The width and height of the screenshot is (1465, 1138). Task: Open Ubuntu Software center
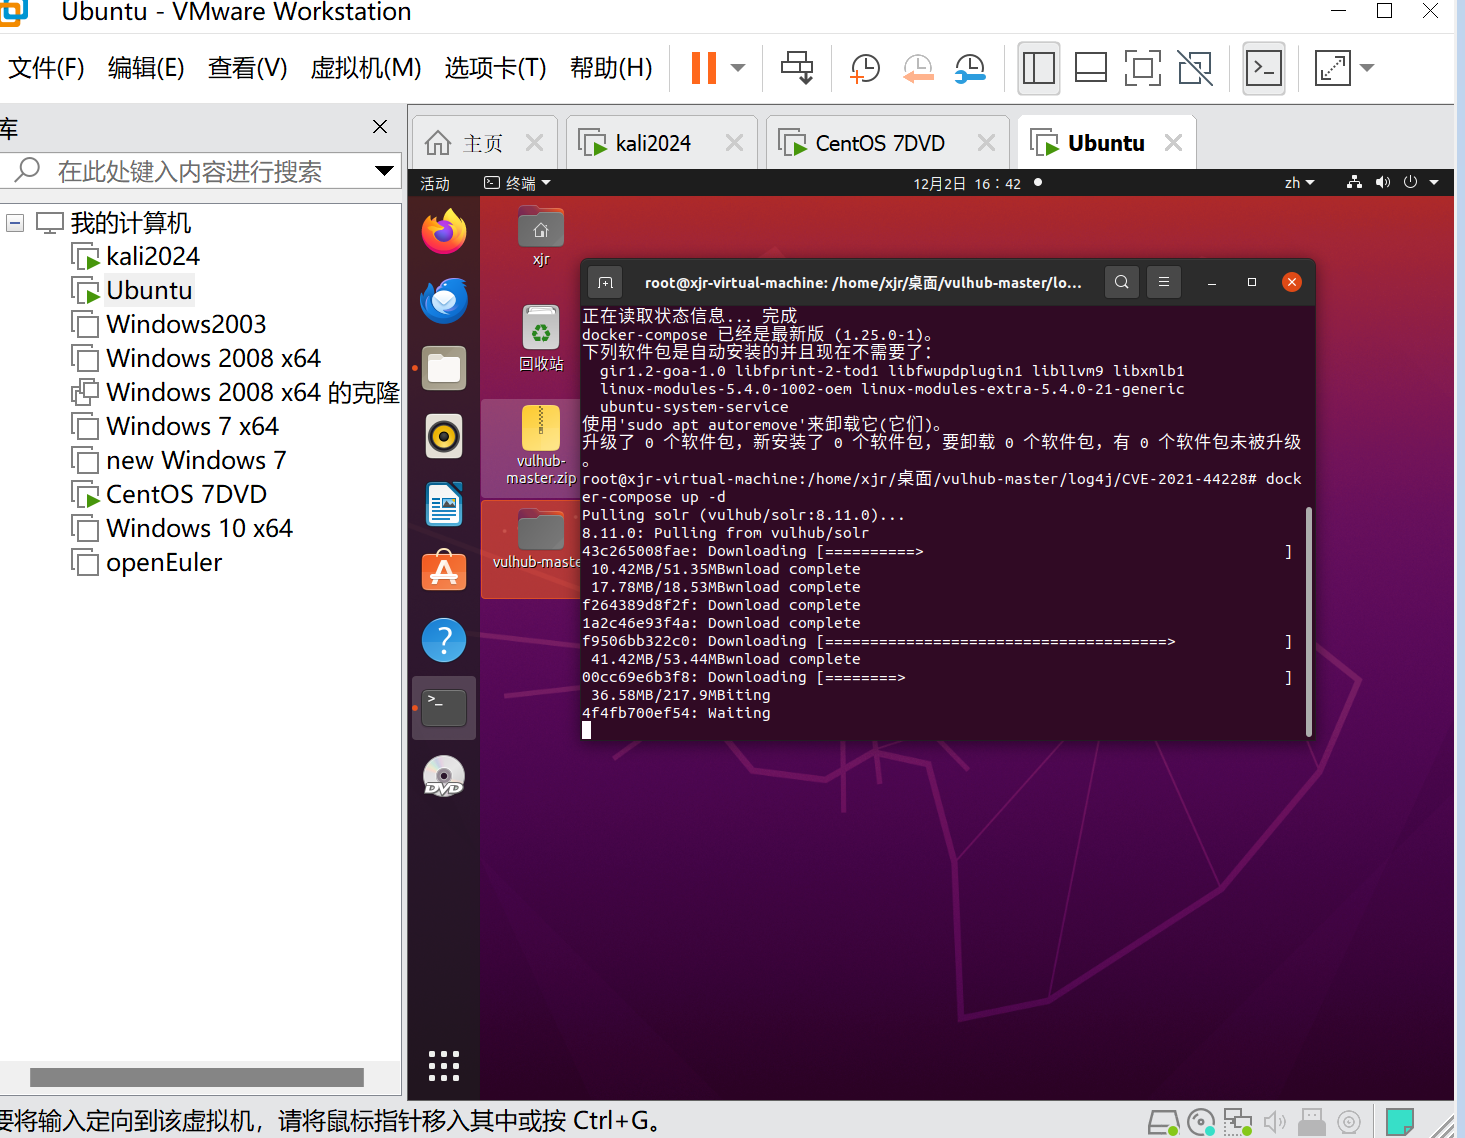pos(444,572)
